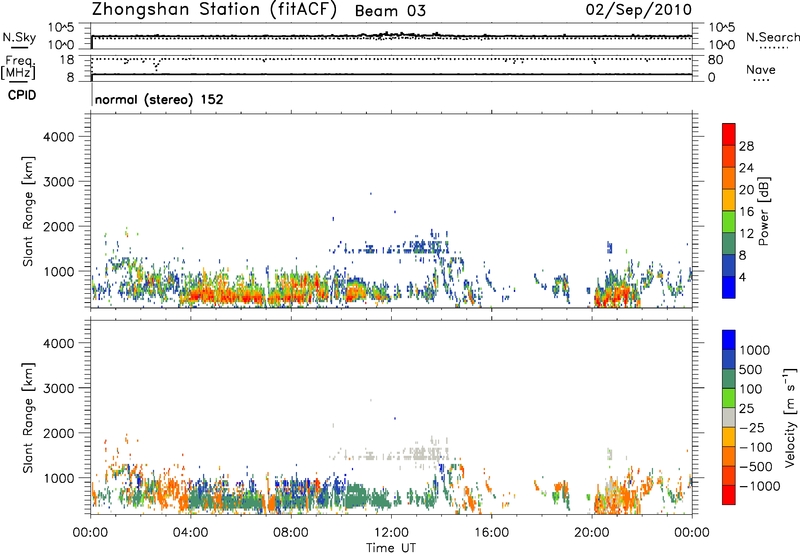Pick Power colorbar light green segment 12 to 16

pyautogui.click(x=729, y=221)
